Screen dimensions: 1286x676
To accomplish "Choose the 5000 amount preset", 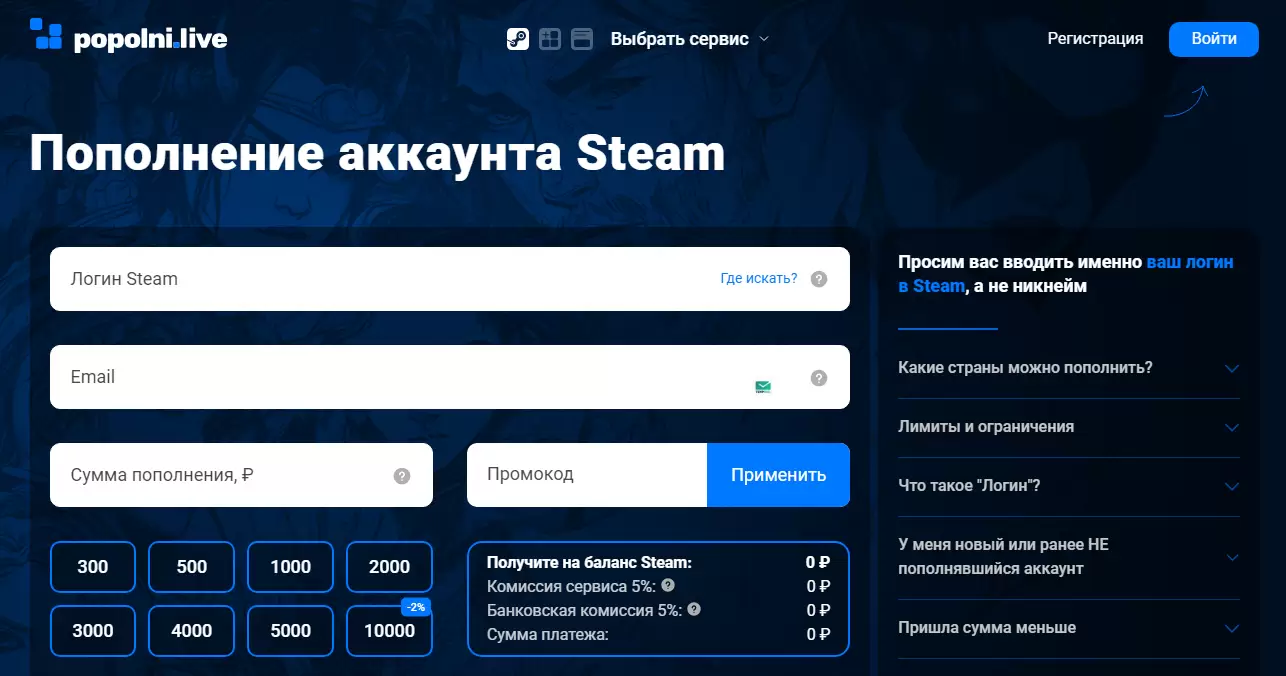I will [291, 631].
